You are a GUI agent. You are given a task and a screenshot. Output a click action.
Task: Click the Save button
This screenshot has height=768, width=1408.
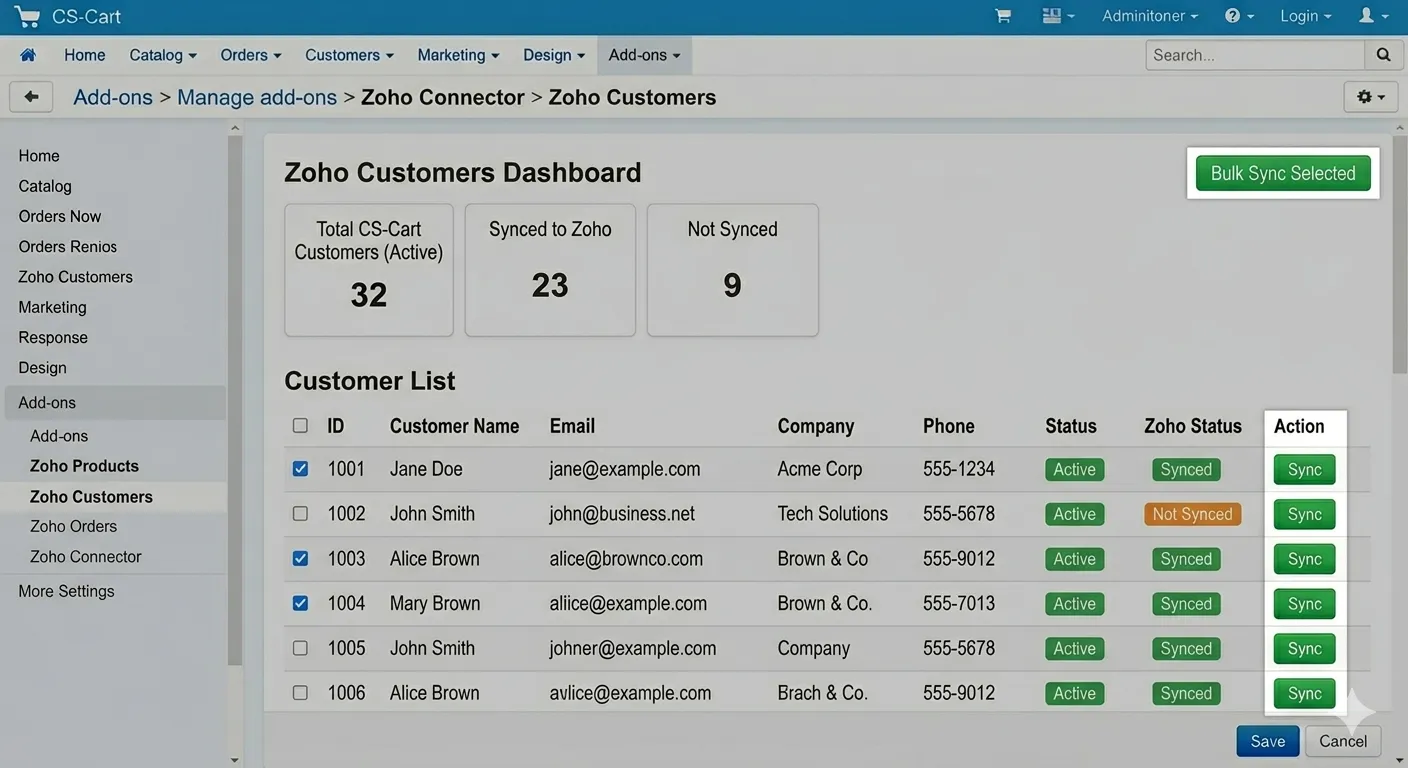pyautogui.click(x=1268, y=741)
